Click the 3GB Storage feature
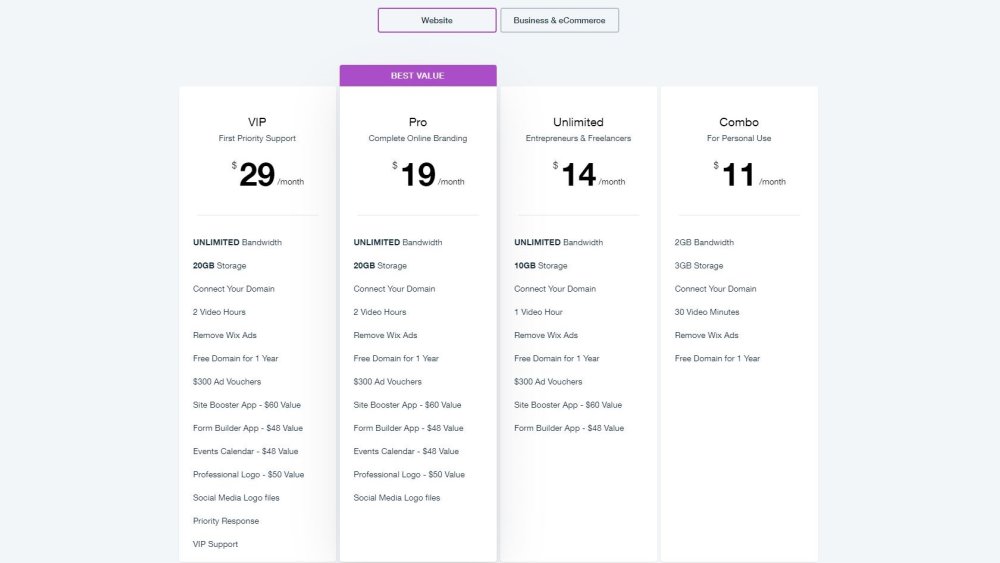The width and height of the screenshot is (1000, 563). [699, 266]
